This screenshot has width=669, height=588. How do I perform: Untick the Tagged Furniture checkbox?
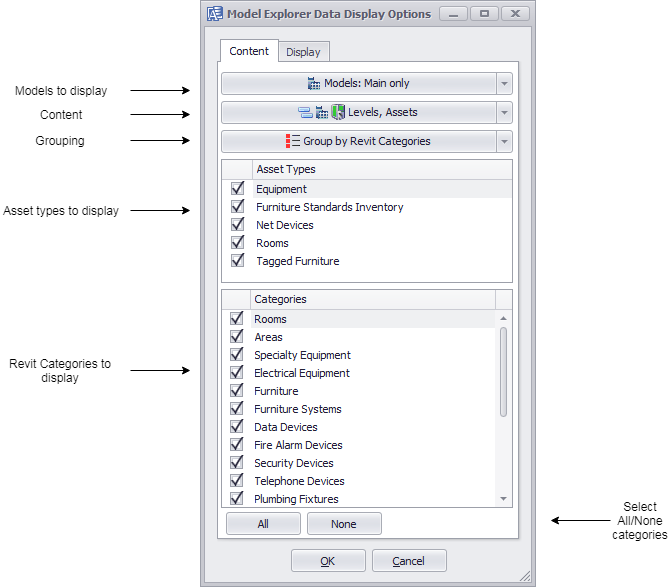[x=237, y=261]
